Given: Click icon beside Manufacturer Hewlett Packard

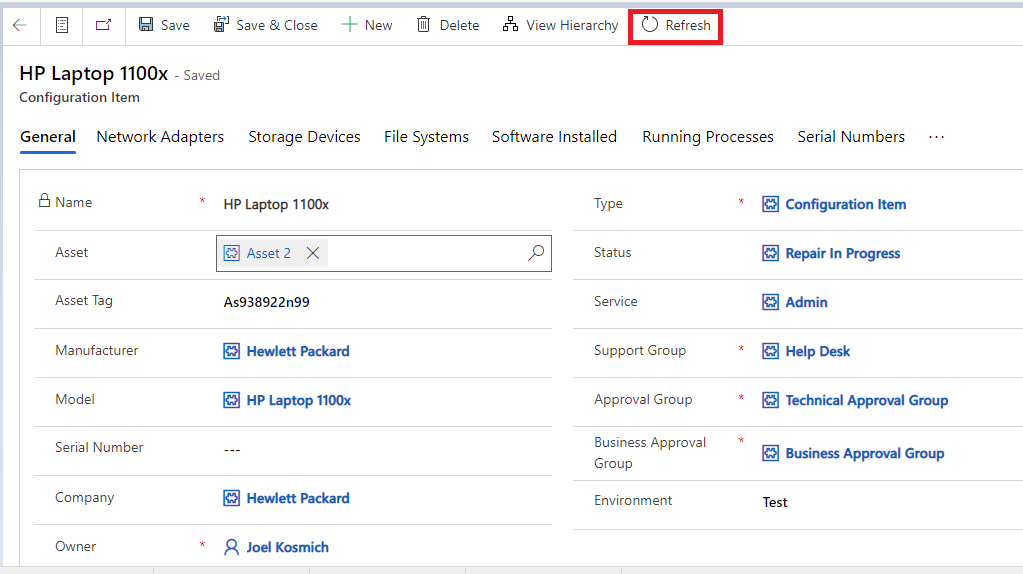Looking at the screenshot, I should (x=232, y=351).
